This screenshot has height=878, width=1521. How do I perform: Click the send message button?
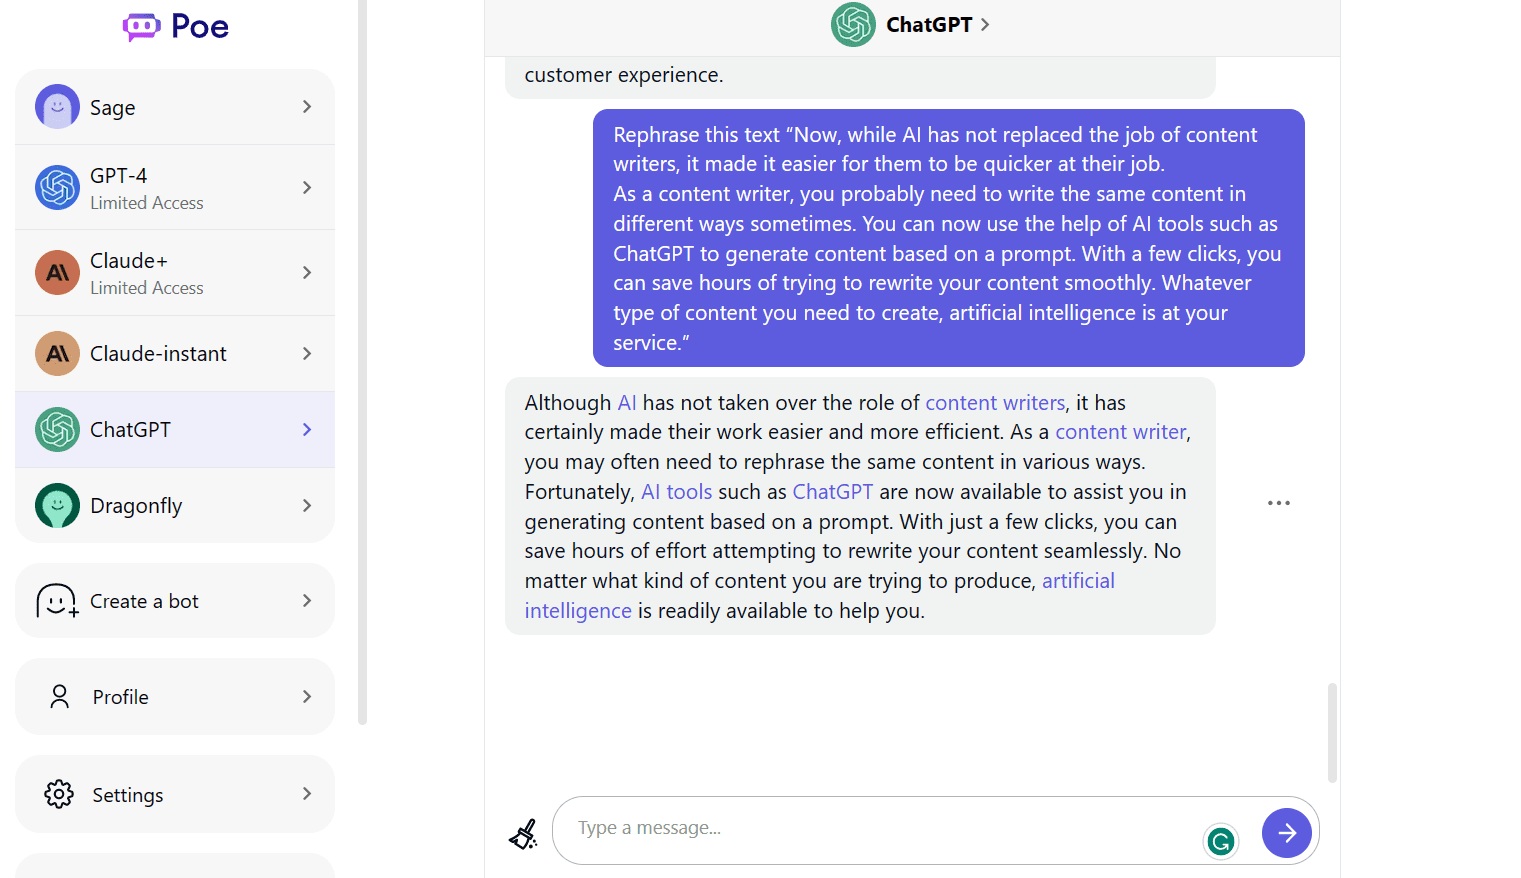pos(1287,832)
